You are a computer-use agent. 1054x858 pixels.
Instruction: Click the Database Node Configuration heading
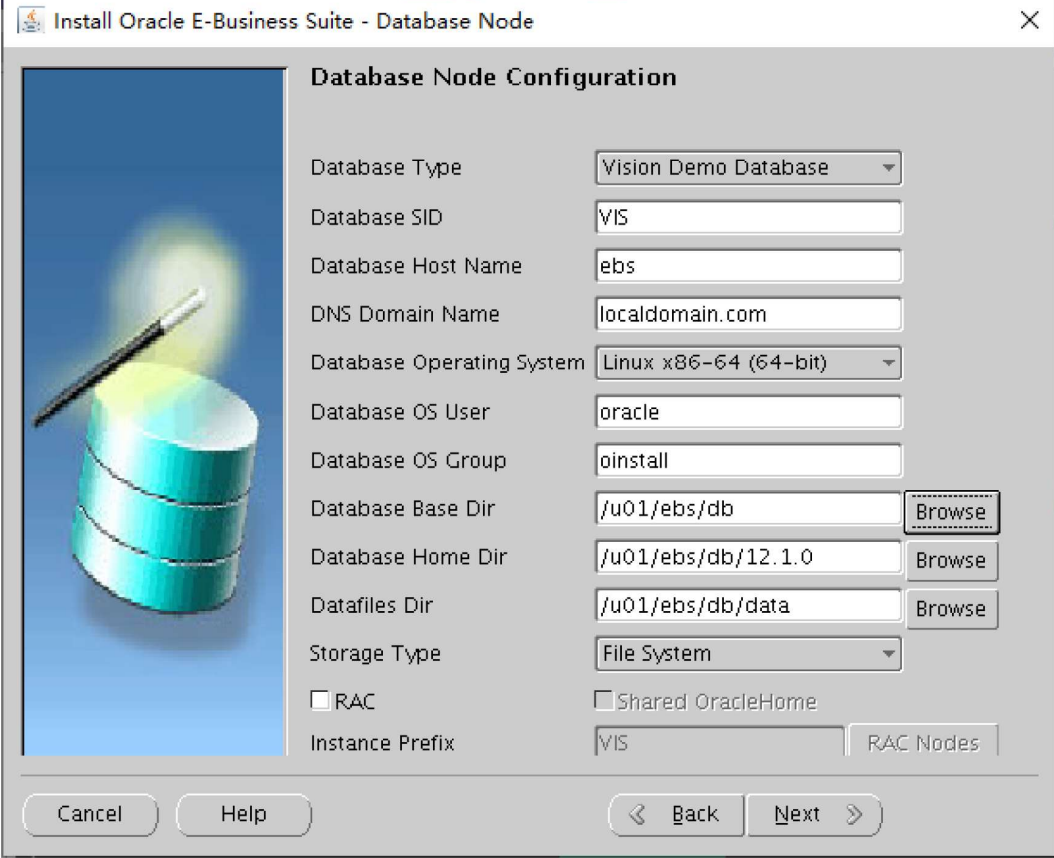tap(493, 77)
